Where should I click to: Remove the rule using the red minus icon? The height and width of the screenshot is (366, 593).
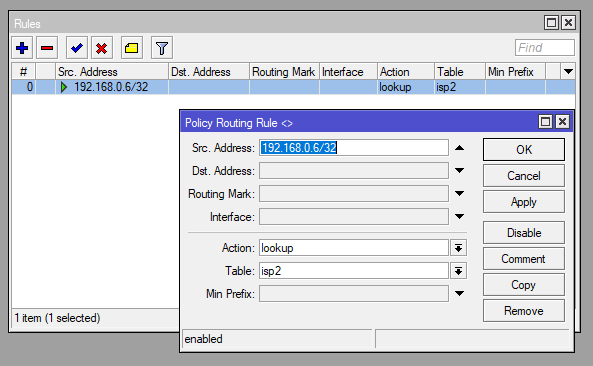pyautogui.click(x=47, y=48)
